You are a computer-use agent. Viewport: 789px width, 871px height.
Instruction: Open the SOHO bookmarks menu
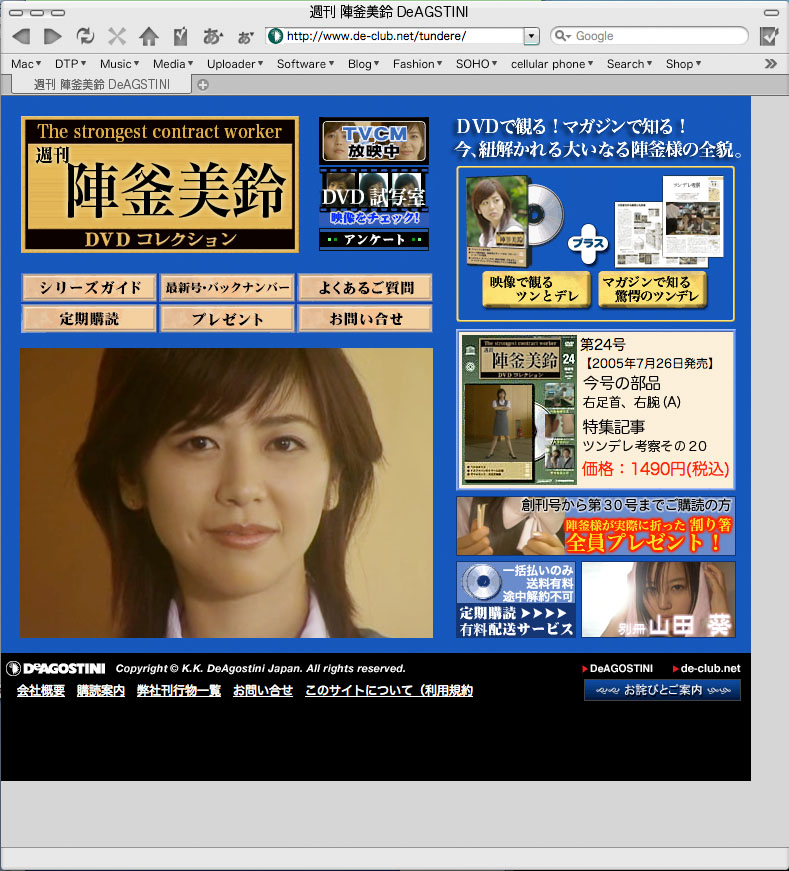[x=476, y=64]
